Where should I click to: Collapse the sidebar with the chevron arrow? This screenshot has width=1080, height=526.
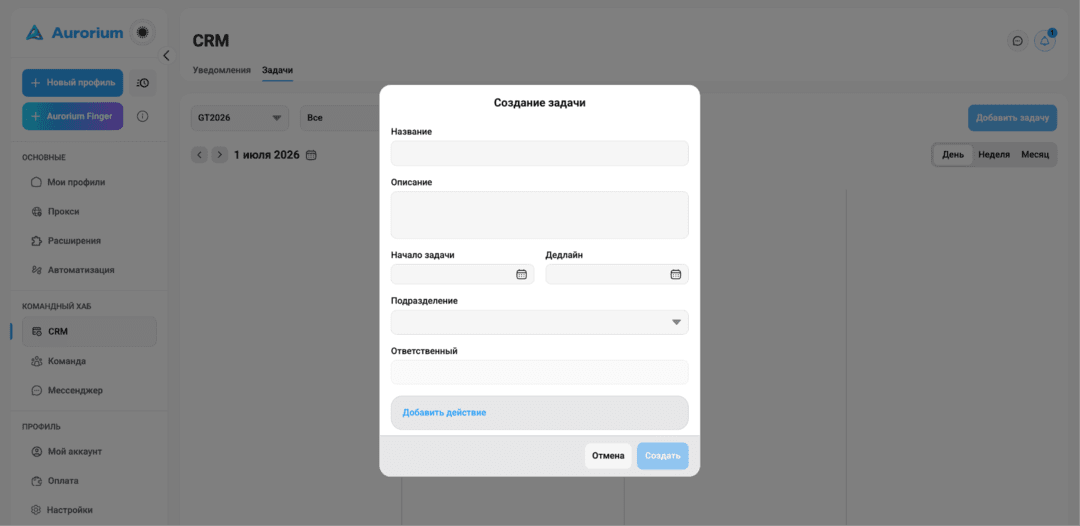(x=166, y=56)
